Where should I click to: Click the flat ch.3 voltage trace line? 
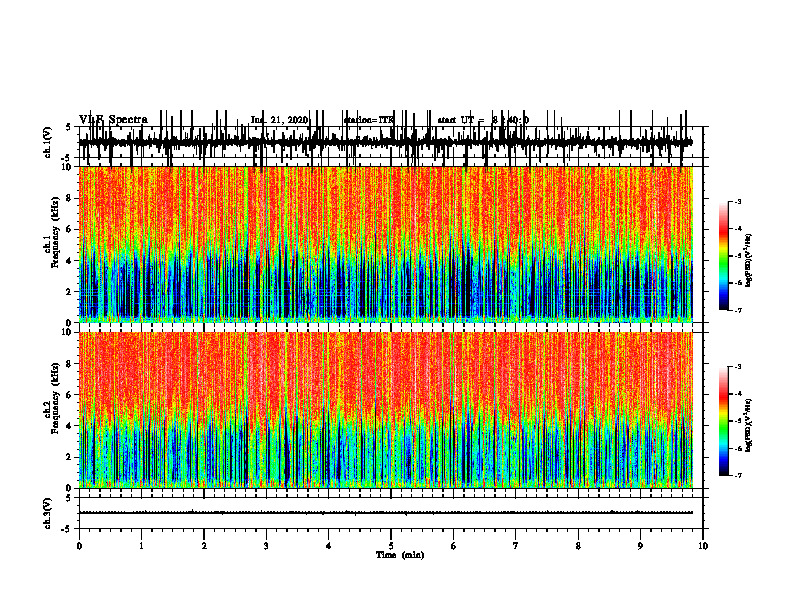[x=385, y=513]
